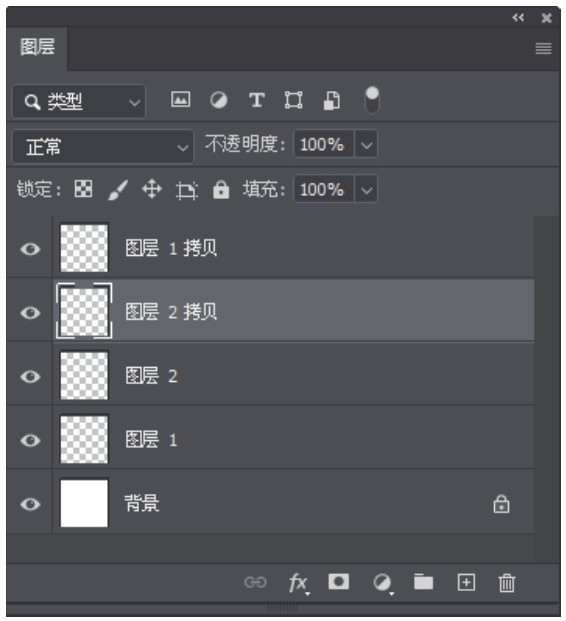
Task: Expand the 不透明度 opacity dropdown arrow
Action: pos(366,145)
